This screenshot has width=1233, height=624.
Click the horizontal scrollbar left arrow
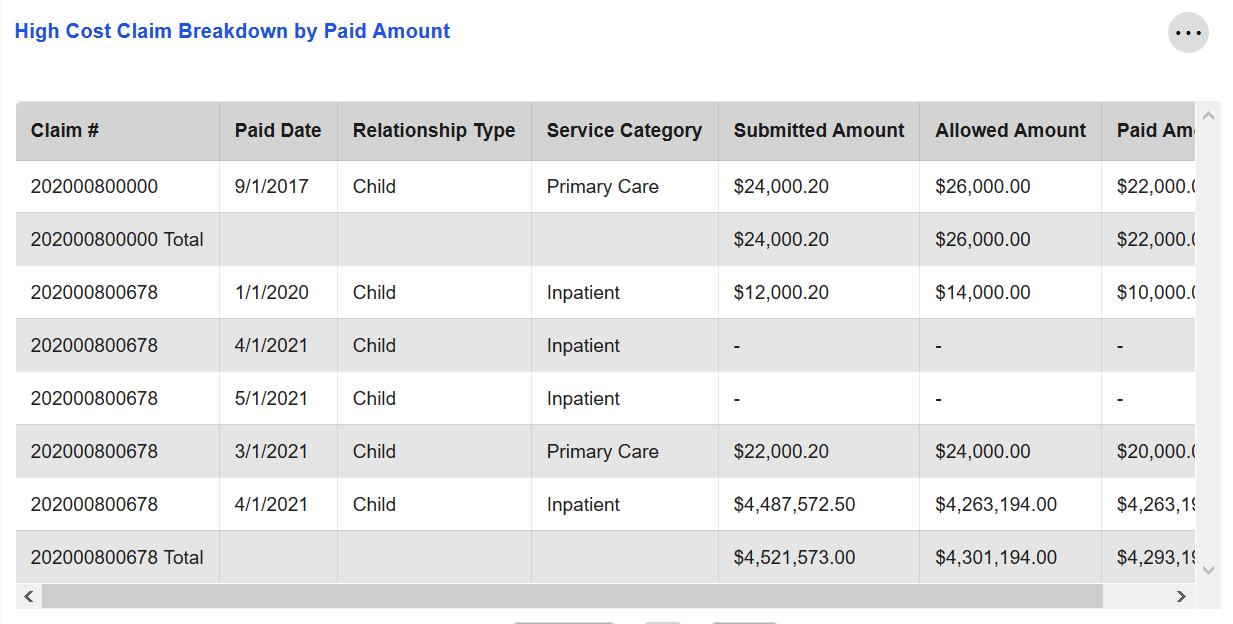point(29,596)
